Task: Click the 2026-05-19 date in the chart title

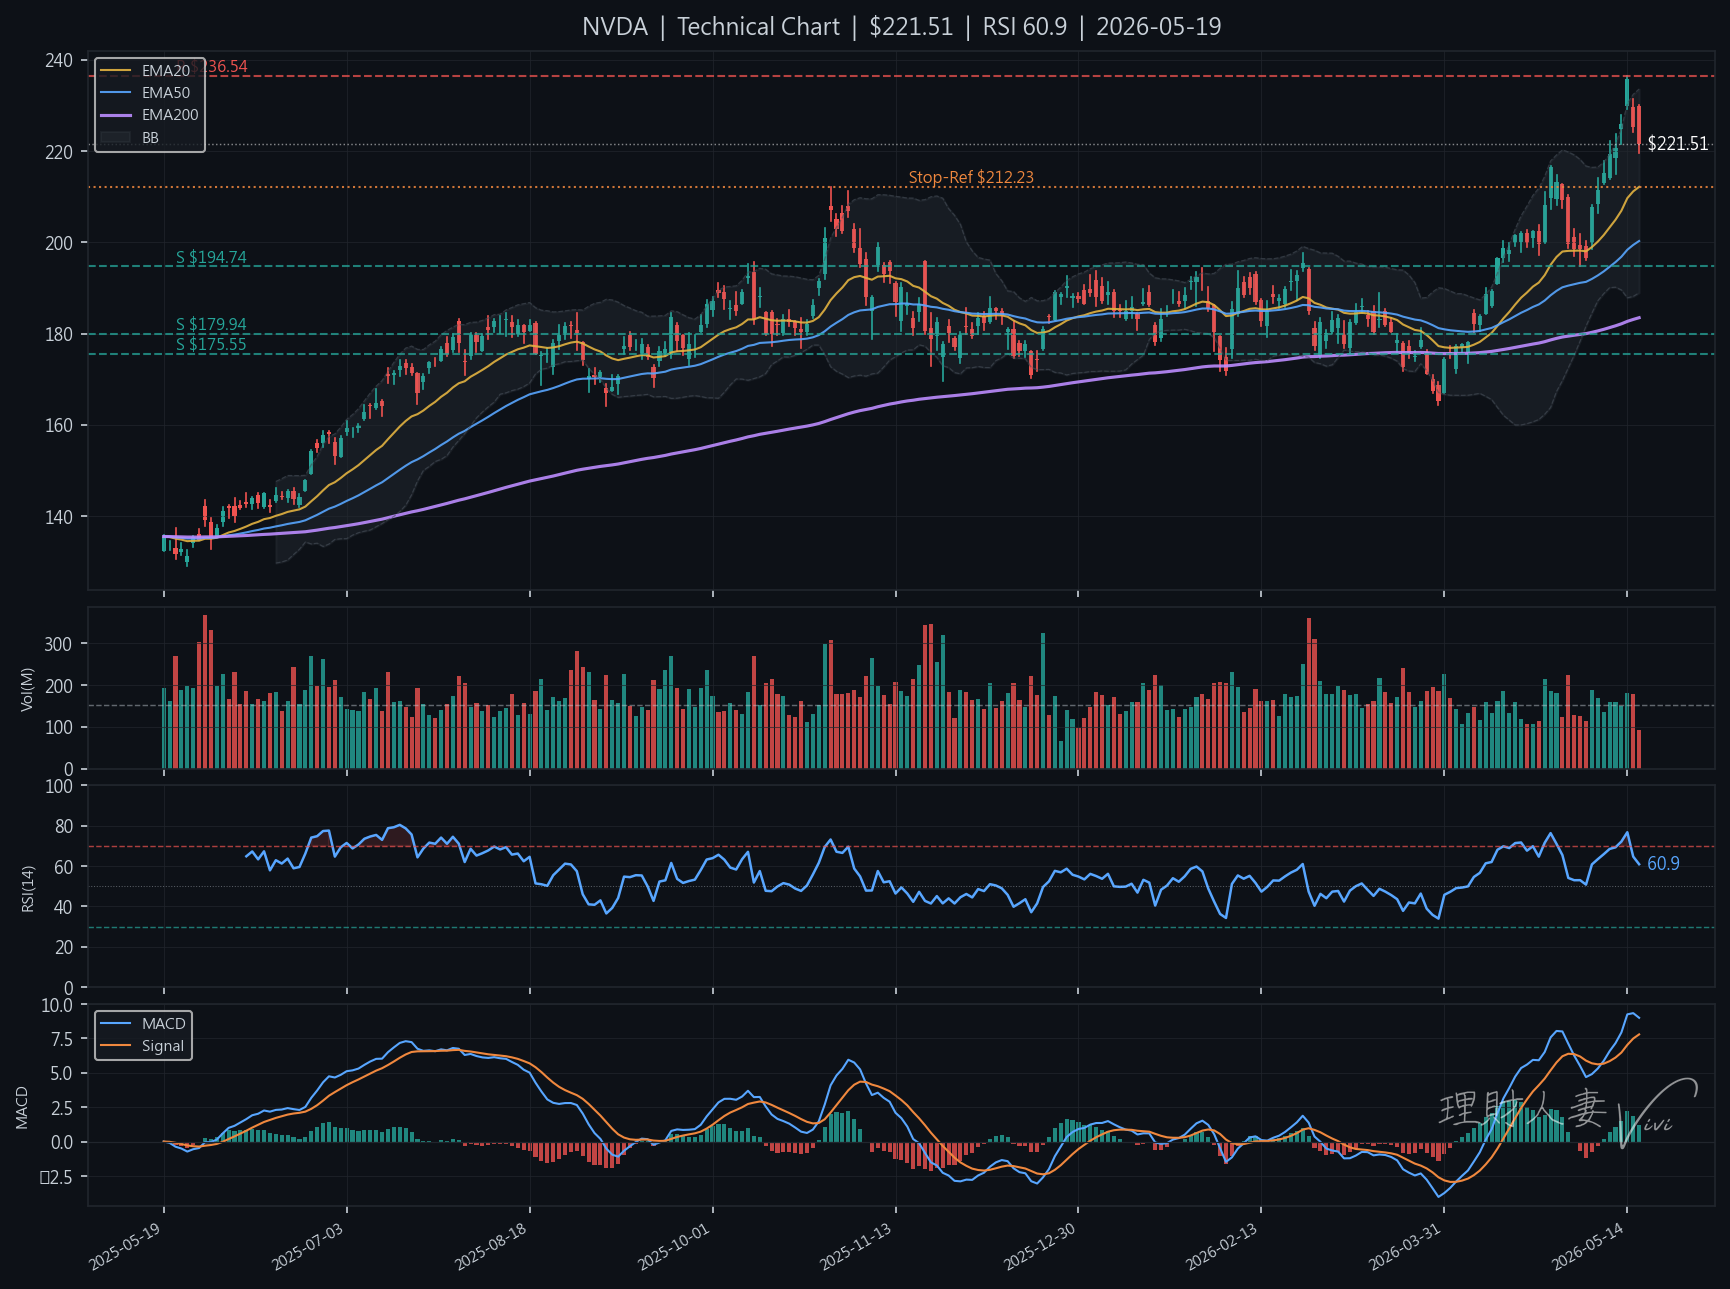Action: pyautogui.click(x=1159, y=27)
